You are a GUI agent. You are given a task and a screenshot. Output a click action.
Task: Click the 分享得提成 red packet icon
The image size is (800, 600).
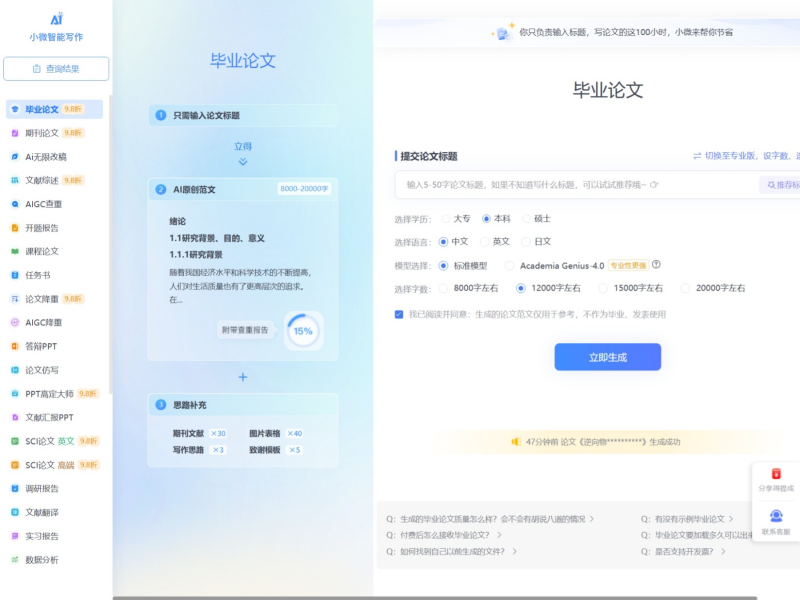coord(776,473)
